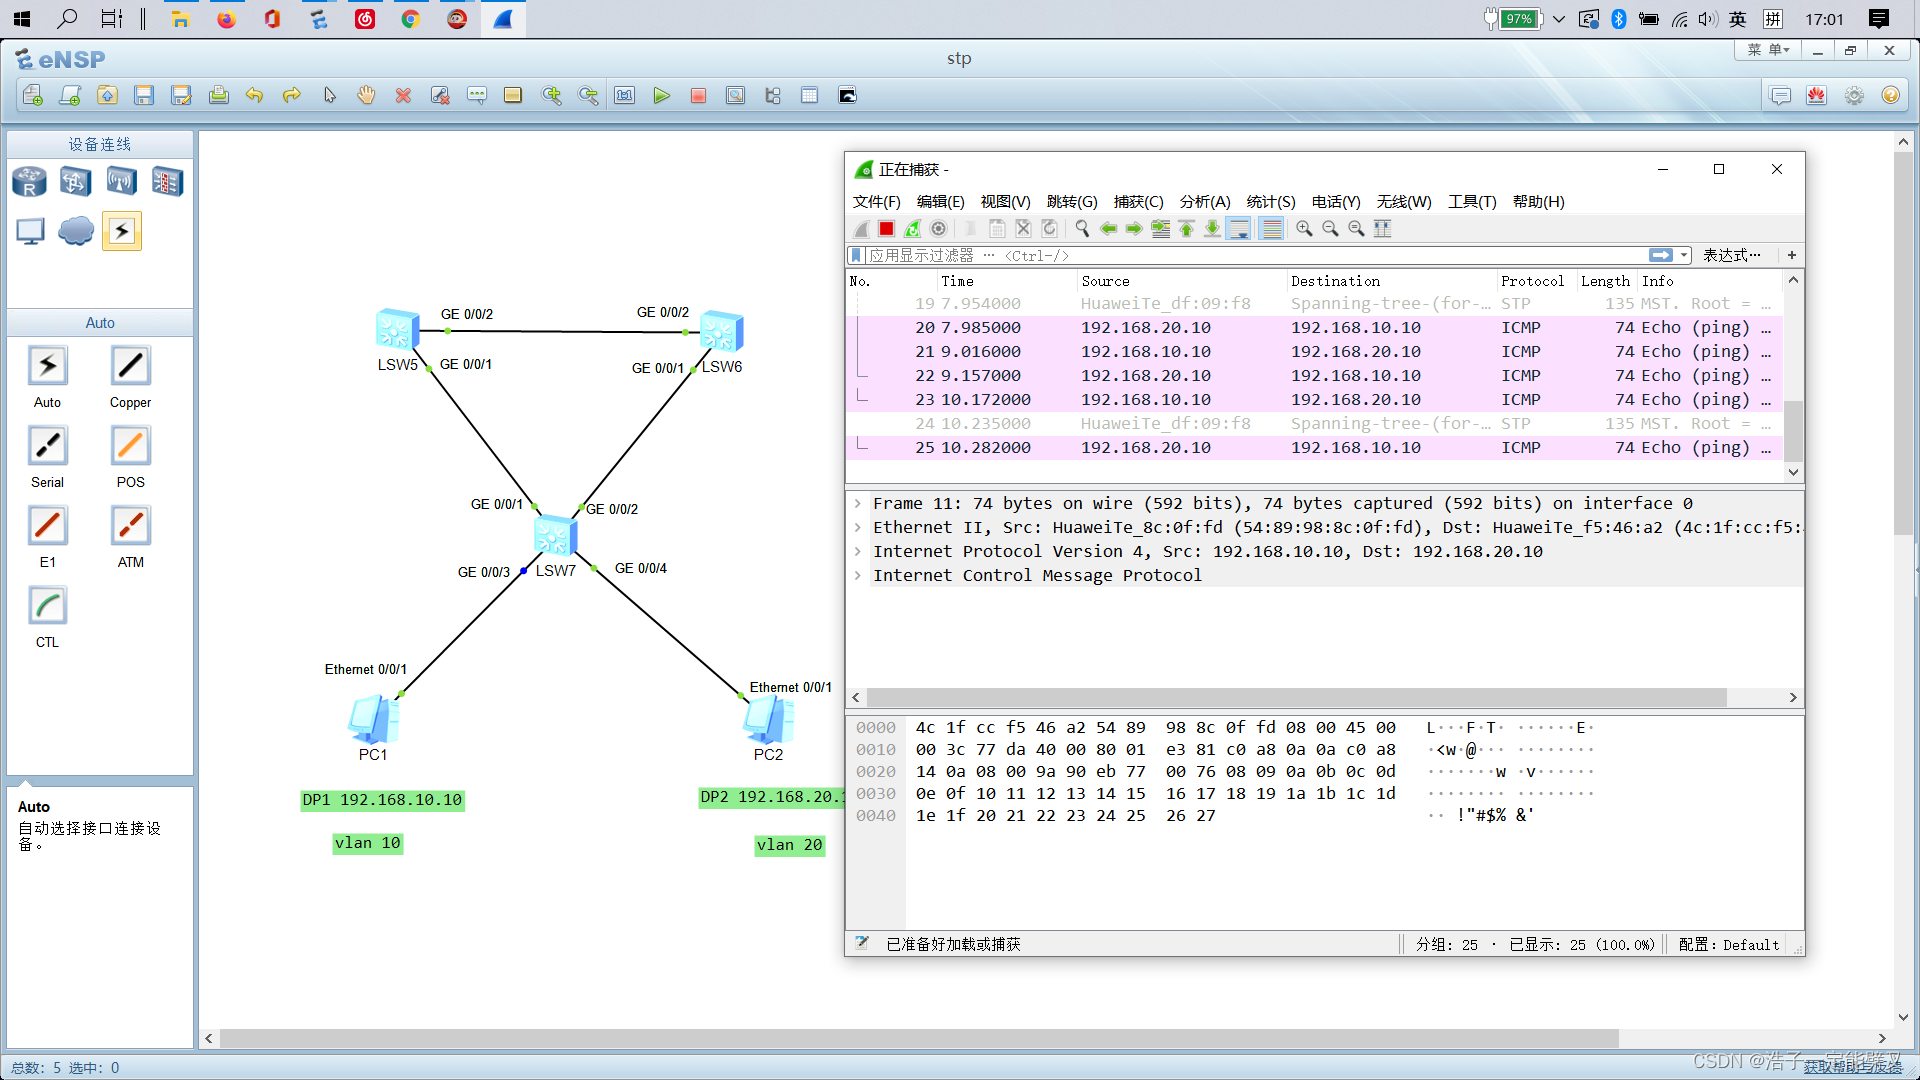The width and height of the screenshot is (1920, 1080).
Task: Click the LSW7 switch on the topology
Action: tap(553, 537)
